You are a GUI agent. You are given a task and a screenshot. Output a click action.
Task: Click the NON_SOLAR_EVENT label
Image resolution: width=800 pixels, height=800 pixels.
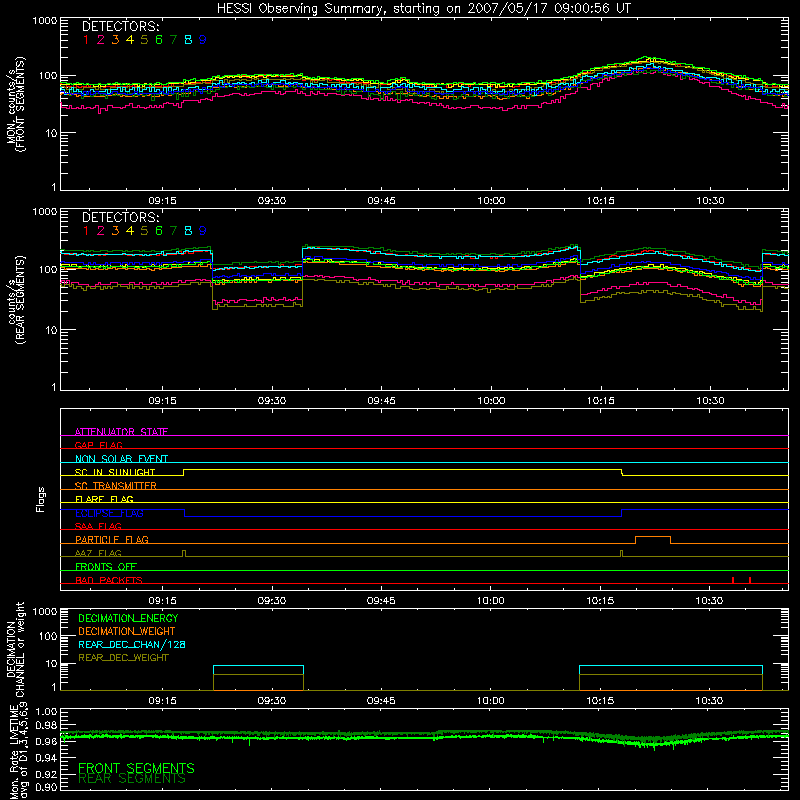pos(121,459)
